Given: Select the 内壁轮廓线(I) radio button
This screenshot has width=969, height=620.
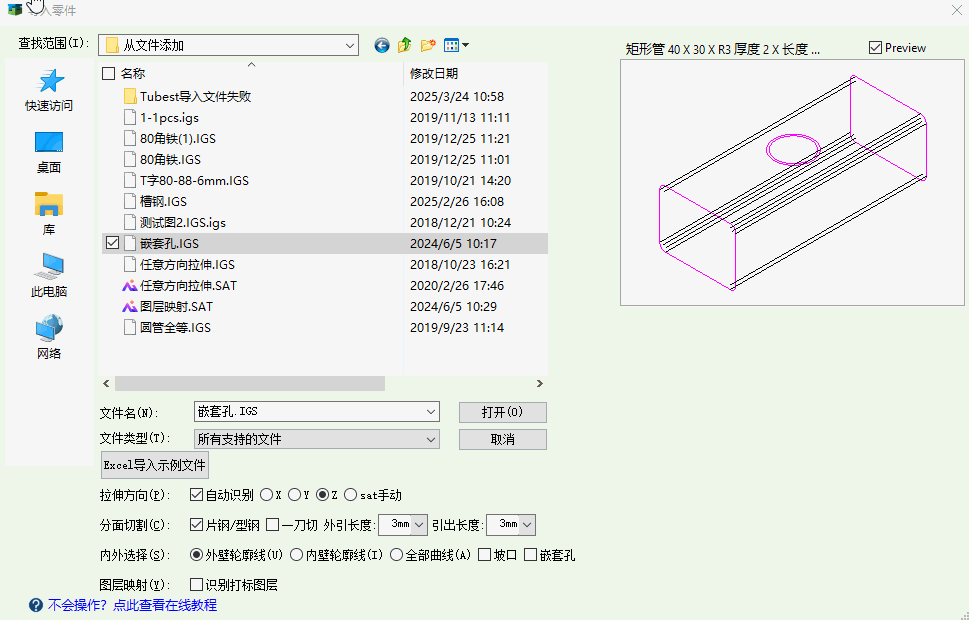Looking at the screenshot, I should pyautogui.click(x=296, y=555).
